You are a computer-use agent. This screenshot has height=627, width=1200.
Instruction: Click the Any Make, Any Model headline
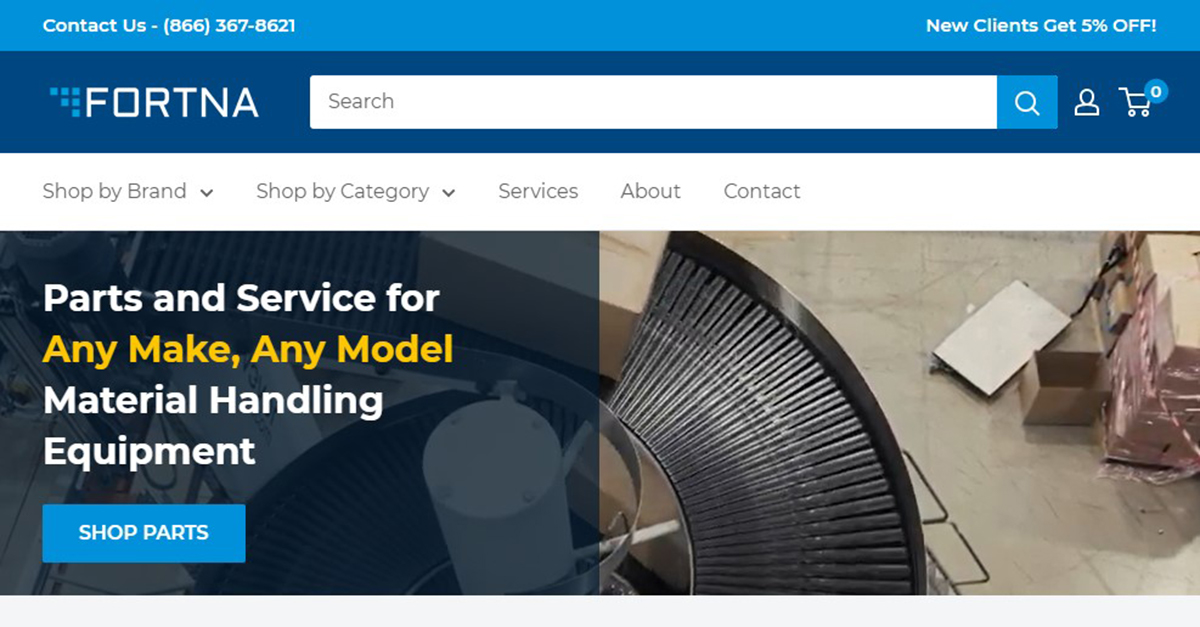pos(248,349)
